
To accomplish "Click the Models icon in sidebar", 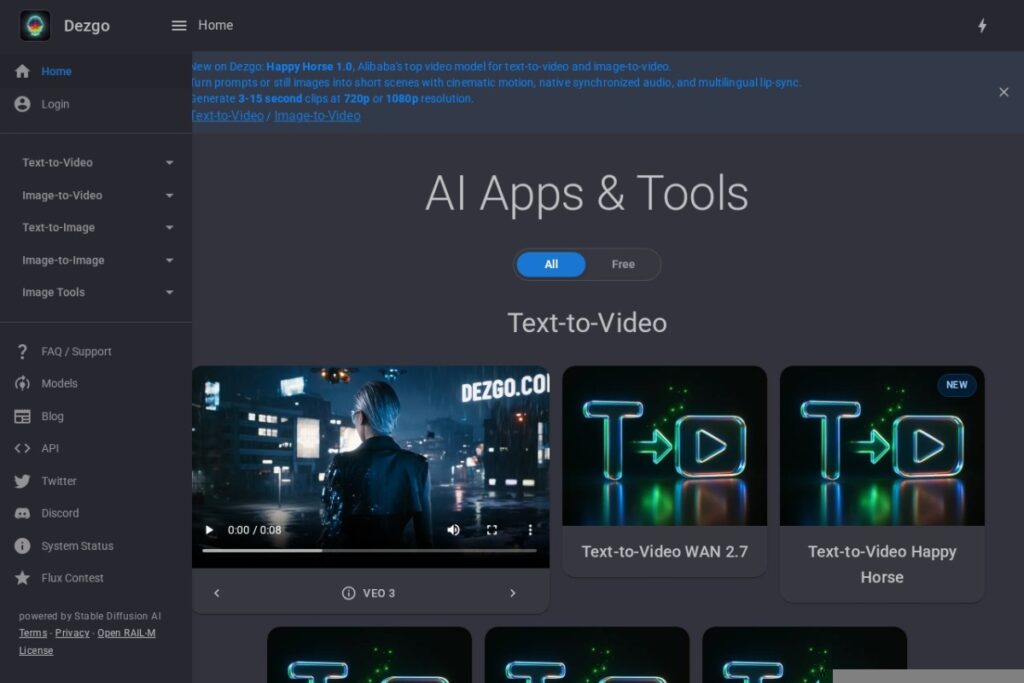I will click(22, 383).
